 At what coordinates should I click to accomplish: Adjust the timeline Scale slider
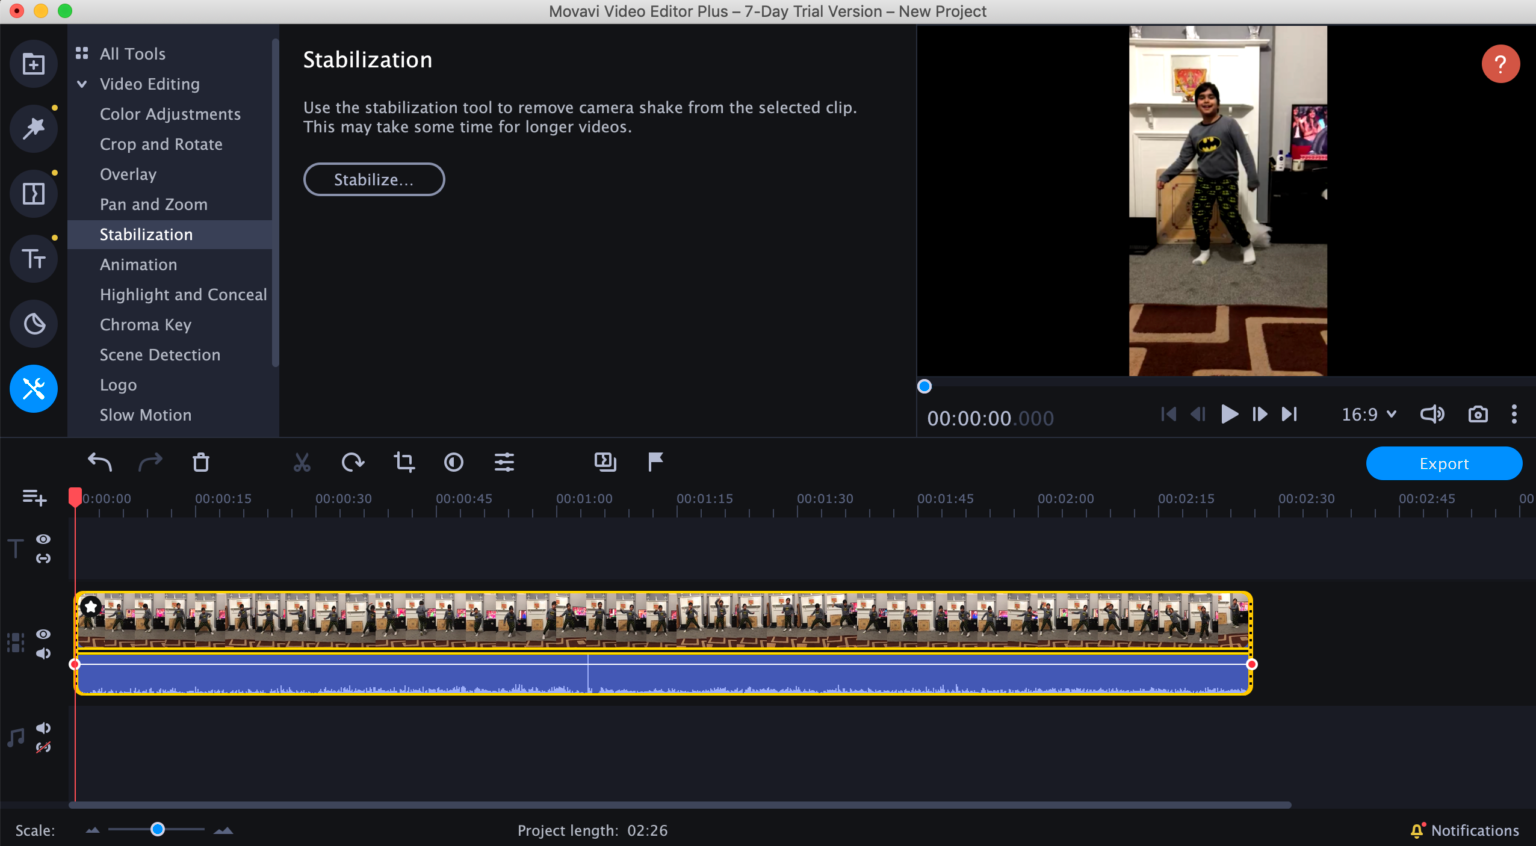(x=157, y=829)
